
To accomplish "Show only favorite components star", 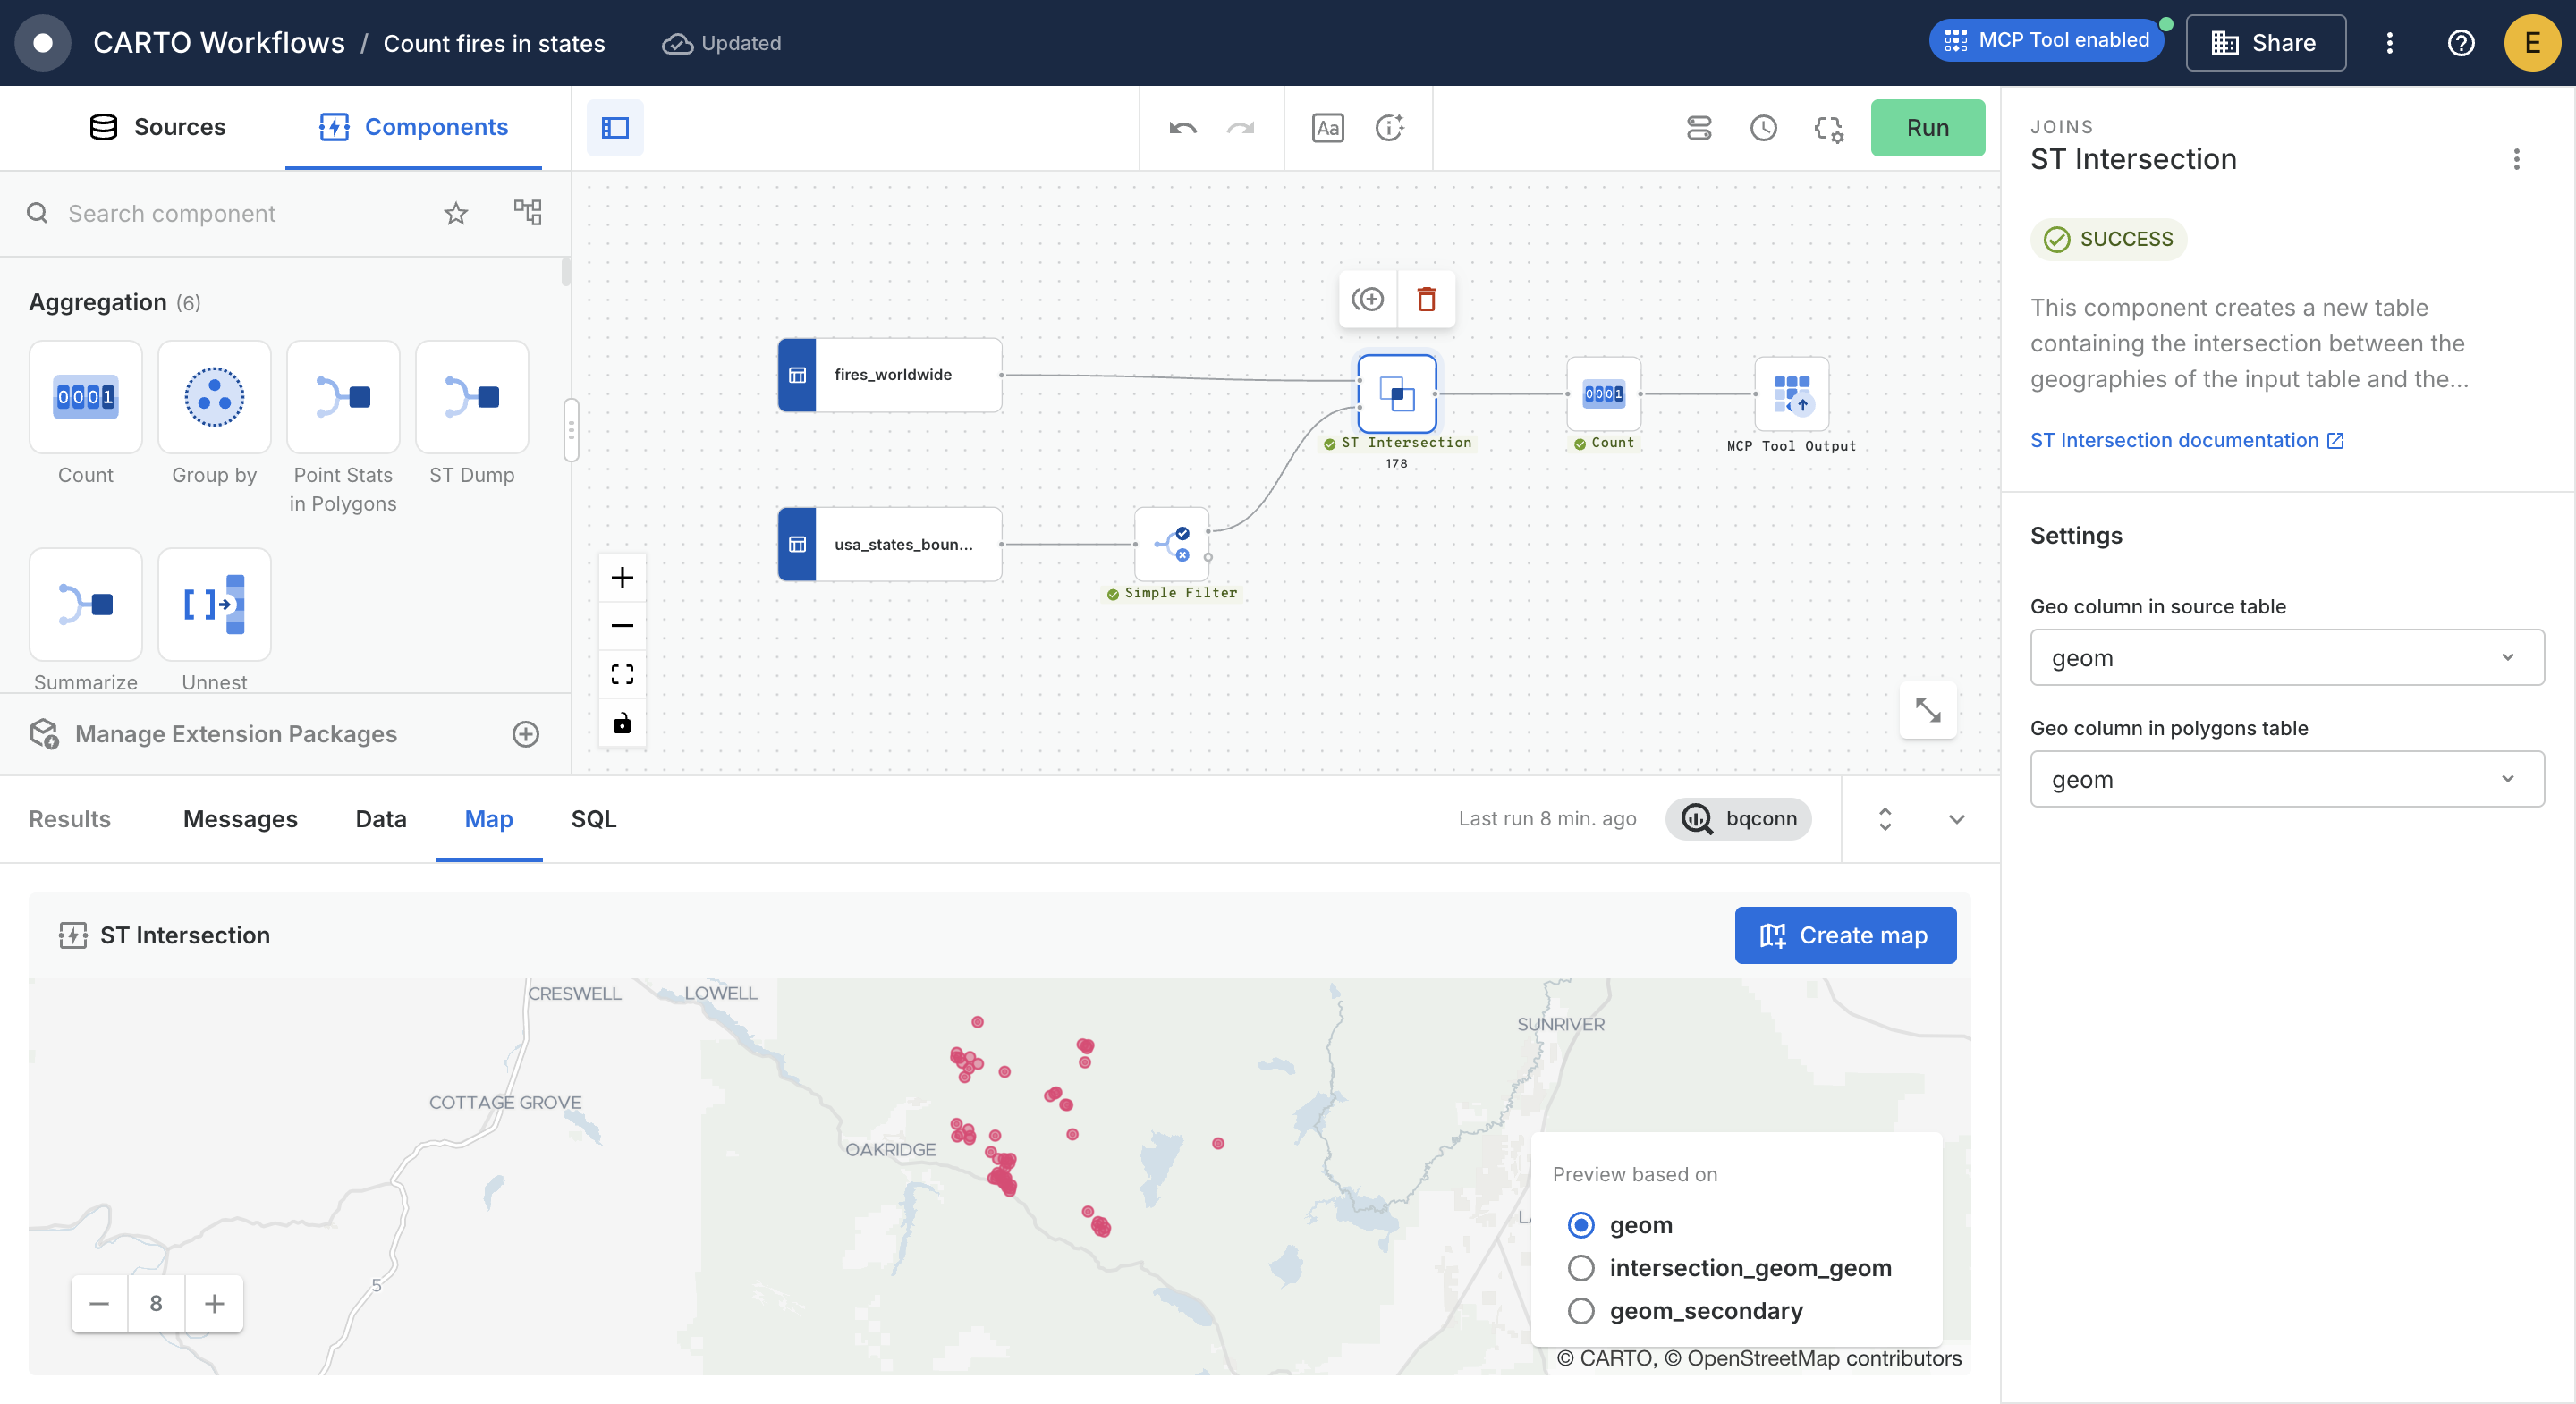I will tap(456, 213).
